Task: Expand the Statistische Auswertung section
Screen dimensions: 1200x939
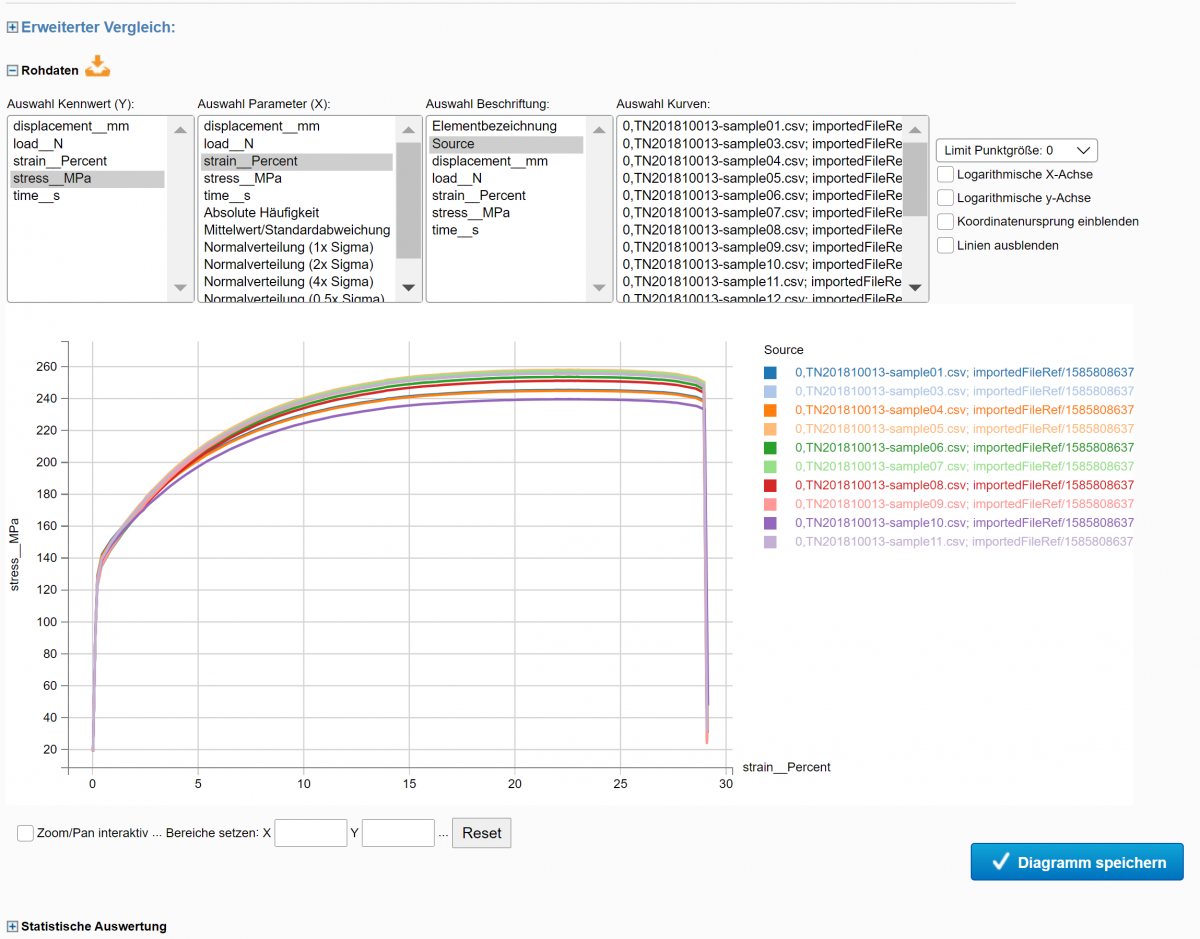Action: coord(12,927)
